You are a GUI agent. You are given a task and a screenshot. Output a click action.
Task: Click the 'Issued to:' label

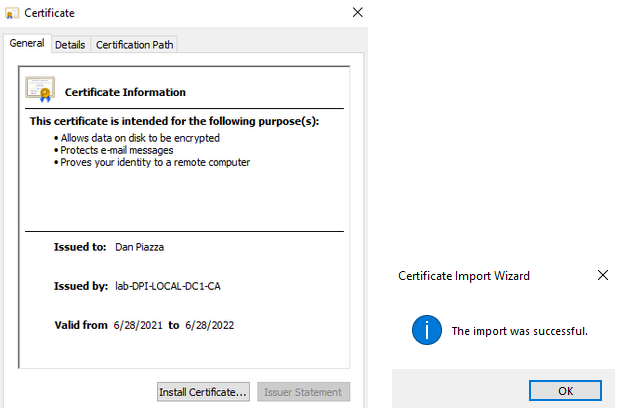pos(80,247)
